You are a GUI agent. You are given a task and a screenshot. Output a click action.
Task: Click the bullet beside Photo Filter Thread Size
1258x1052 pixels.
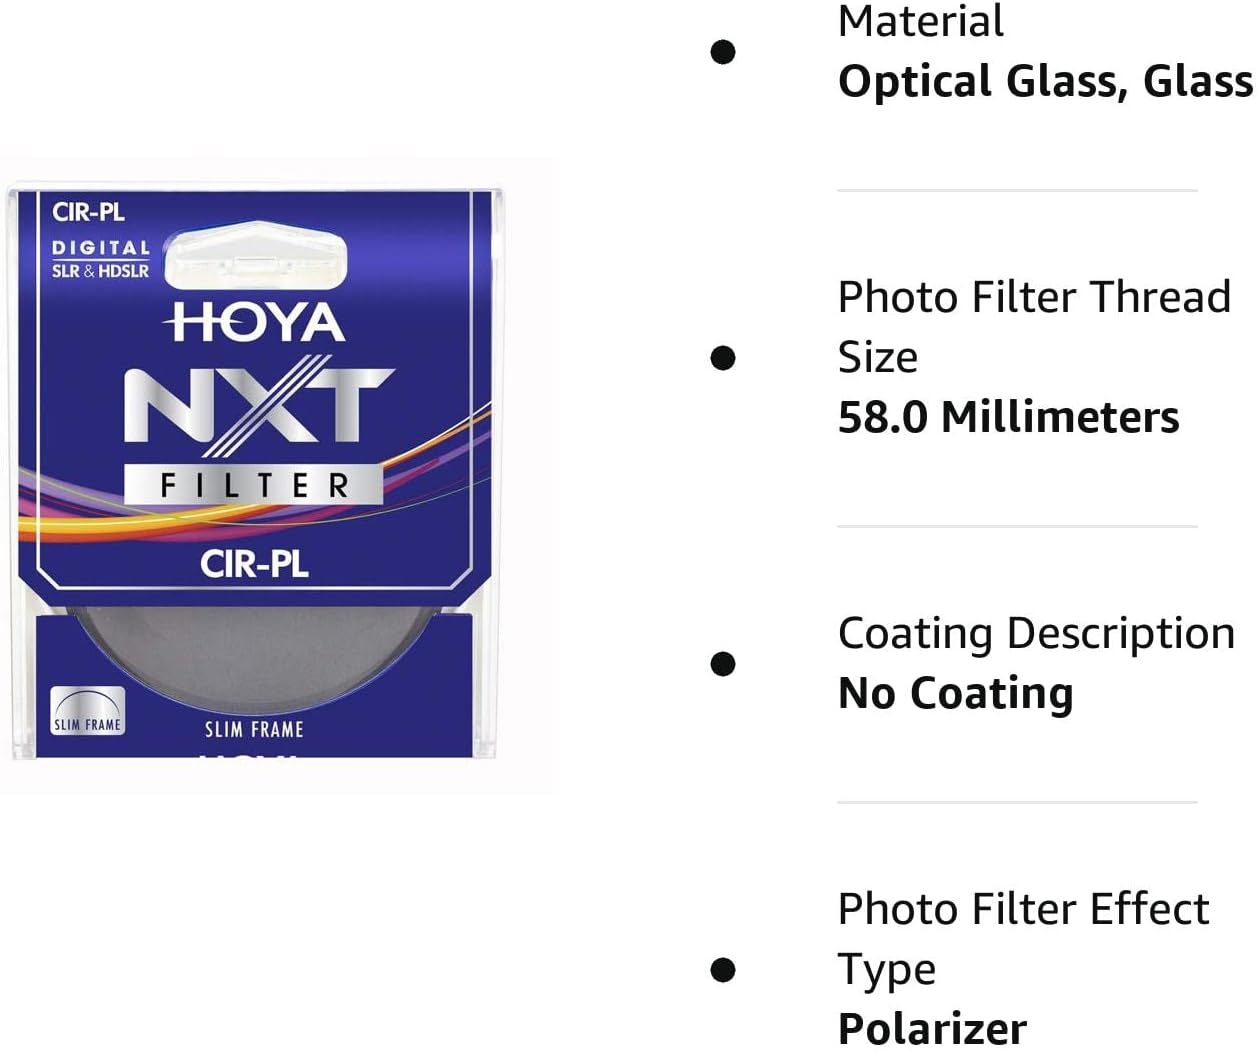[x=723, y=358]
